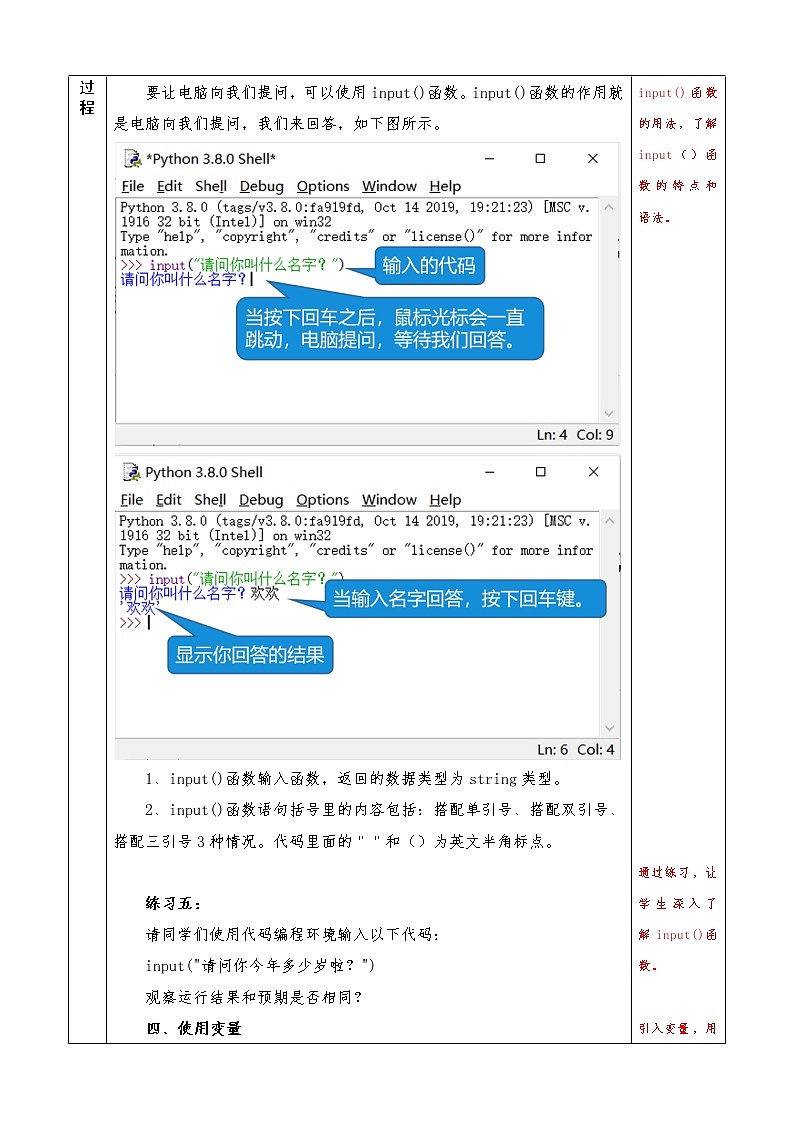Close the lower Python 3.8.0 Shell window
Image resolution: width=794 pixels, height=1123 pixels.
[x=594, y=472]
